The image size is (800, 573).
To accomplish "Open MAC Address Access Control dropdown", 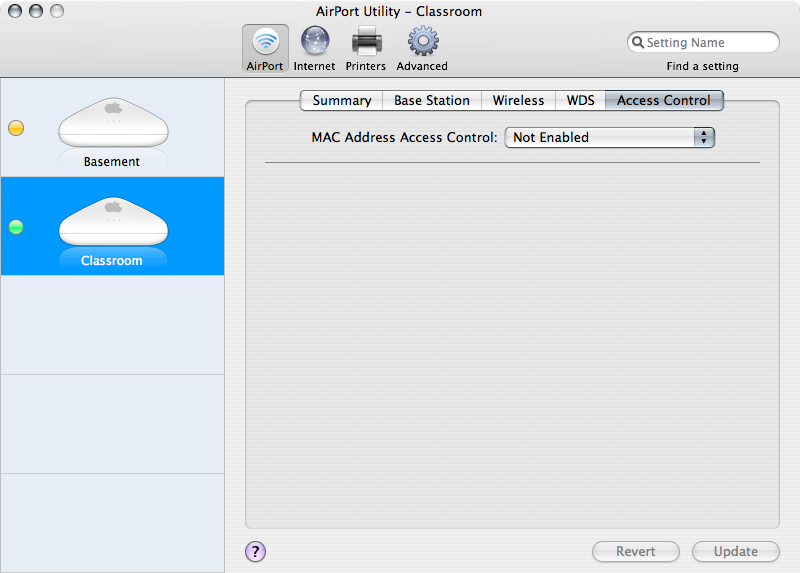I will tap(610, 138).
